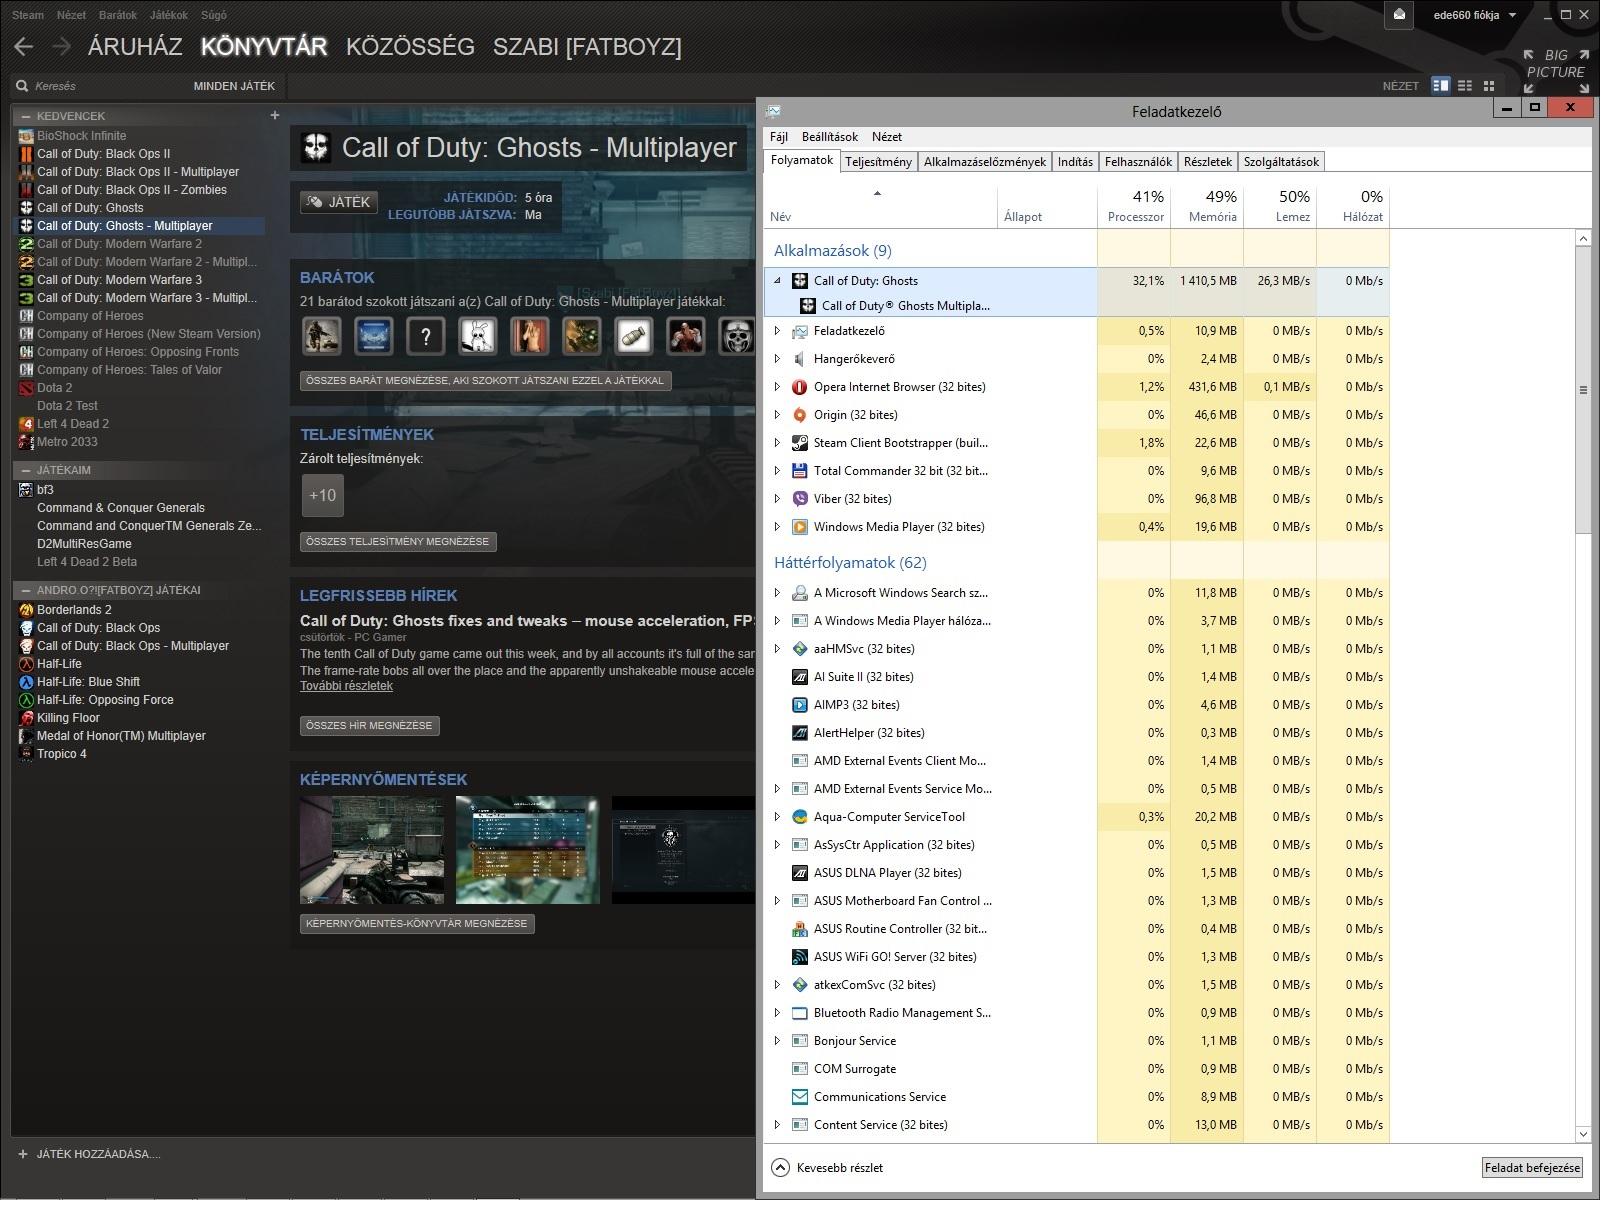
Task: Click the Feladatkezelő vertical scrollbar thumb
Action: [x=1582, y=390]
